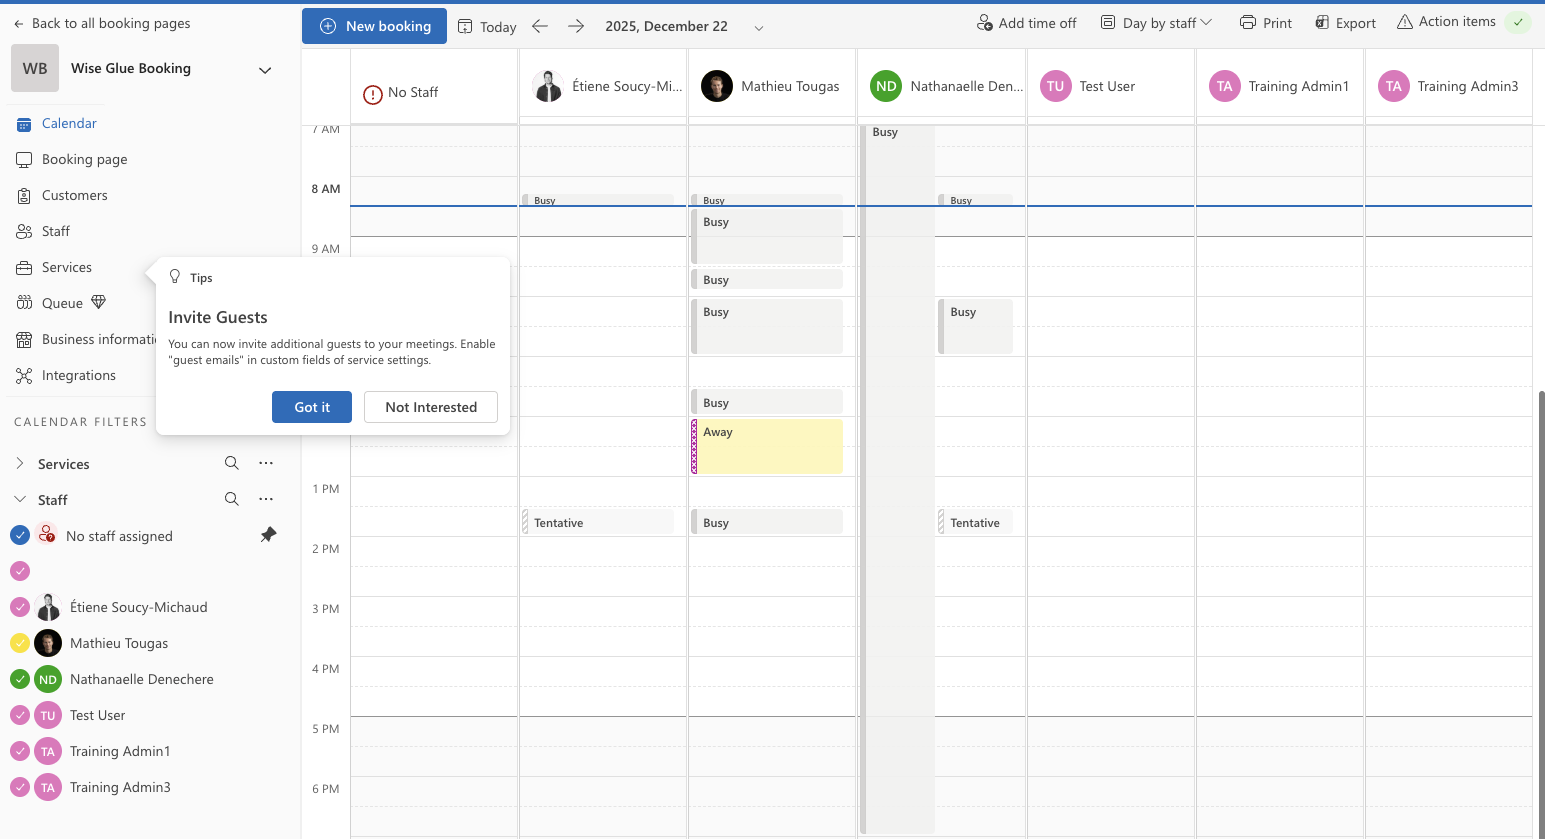Open the Day by staff view dropdown
The height and width of the screenshot is (839, 1545).
click(x=1155, y=20)
